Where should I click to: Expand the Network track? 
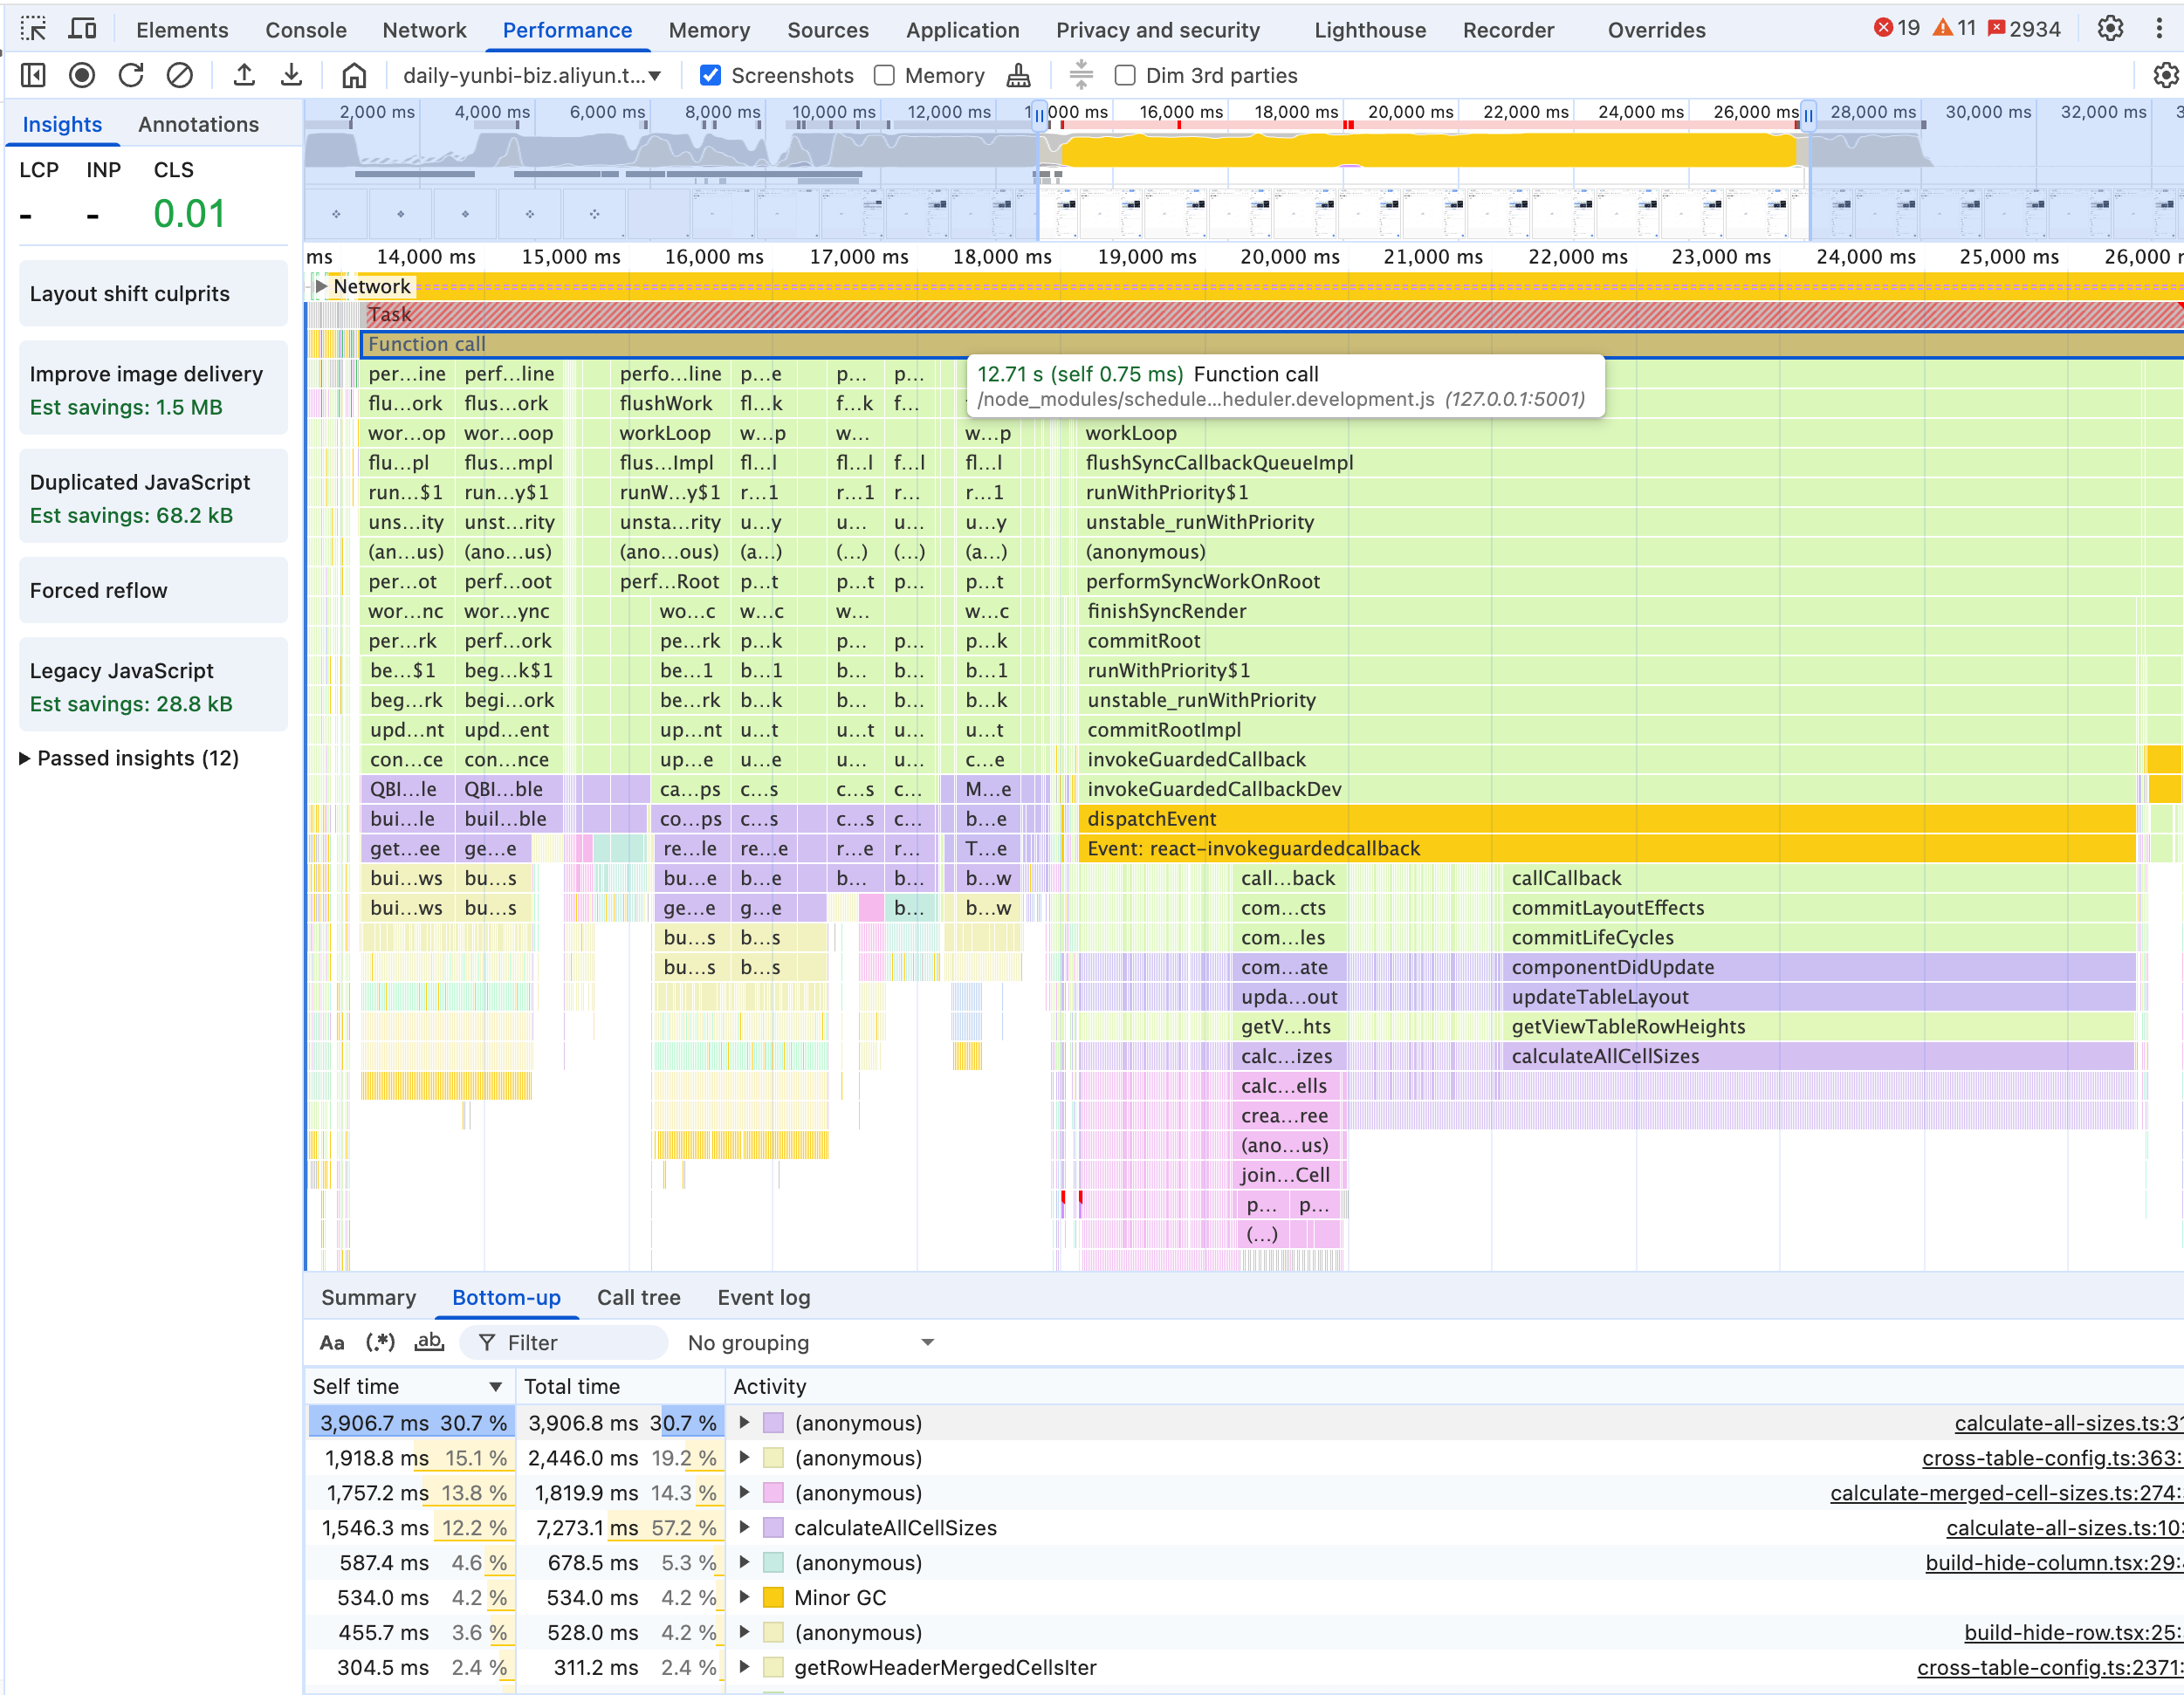tap(321, 286)
